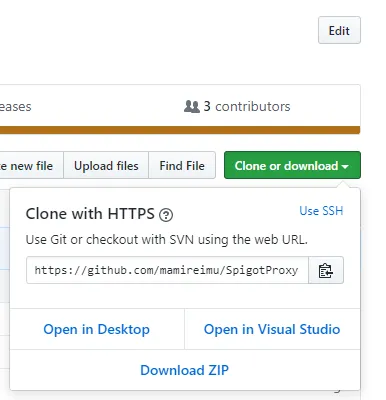Select the HTTPS clone URL field
The height and width of the screenshot is (400, 386).
pyautogui.click(x=167, y=270)
